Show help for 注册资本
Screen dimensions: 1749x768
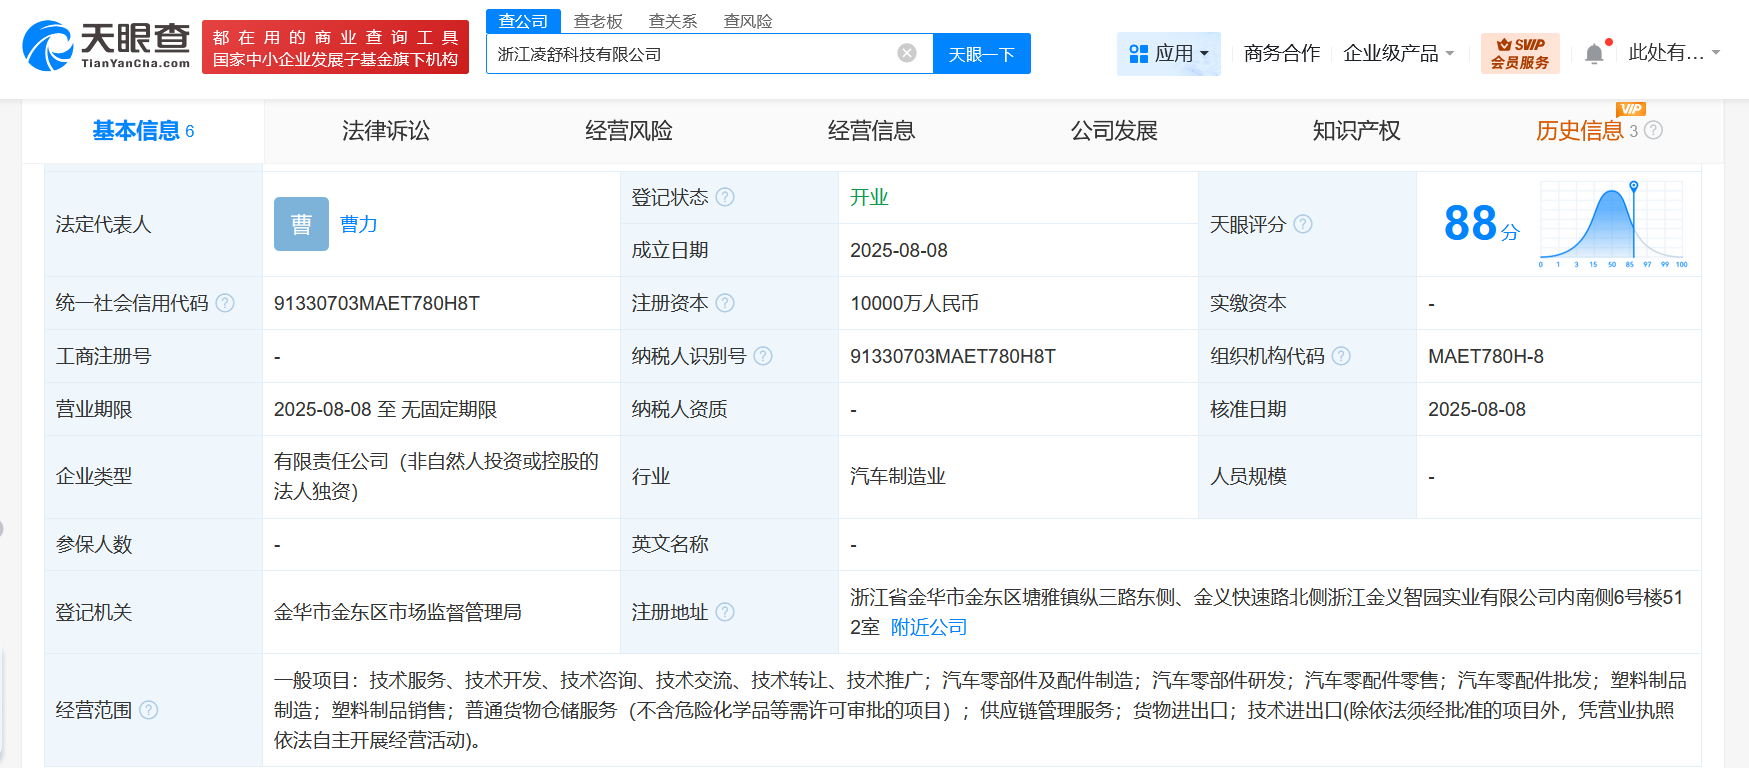pos(725,303)
